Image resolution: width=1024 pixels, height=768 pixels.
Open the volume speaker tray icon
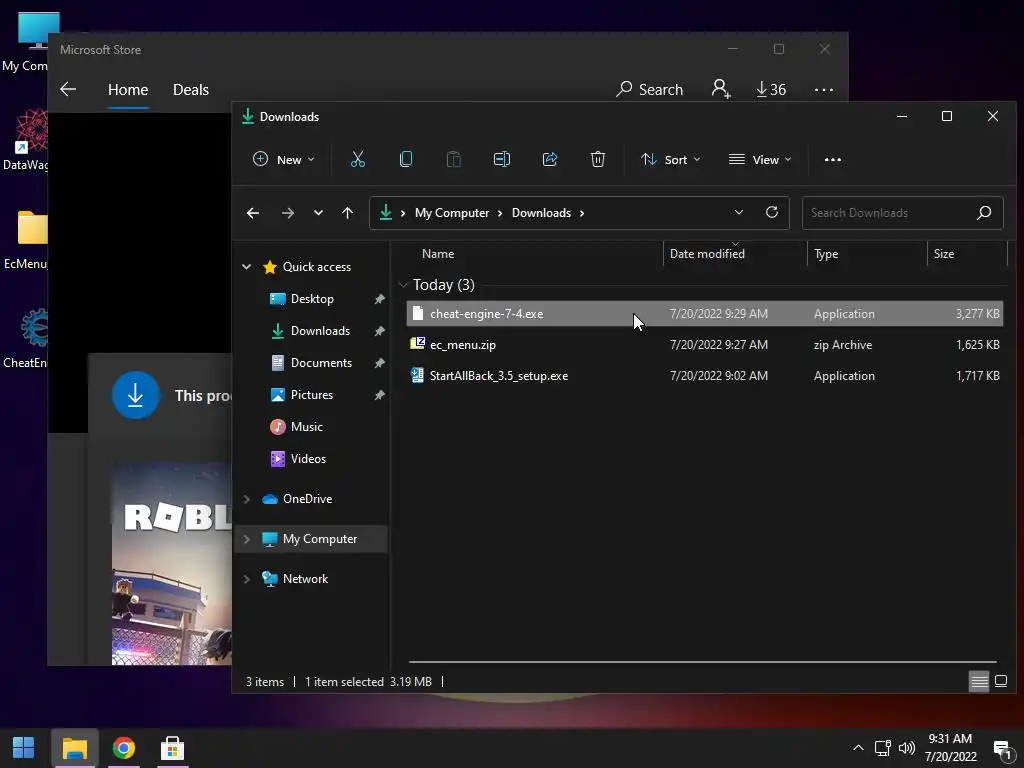[906, 748]
